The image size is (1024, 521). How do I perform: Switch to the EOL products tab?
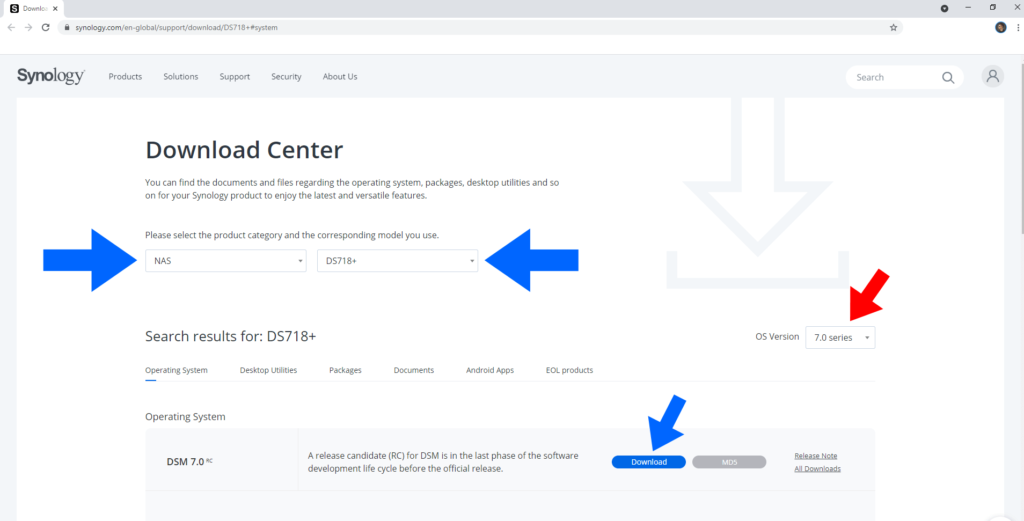569,370
